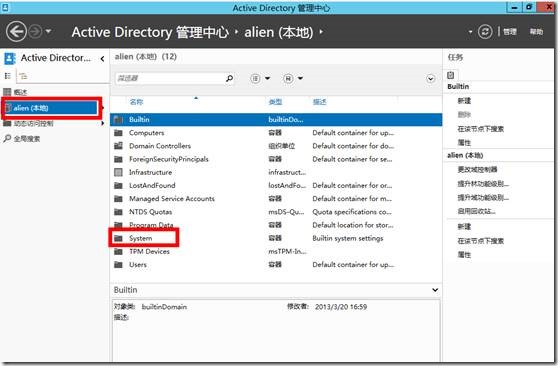Click the TPM Devices folder icon

(x=118, y=251)
